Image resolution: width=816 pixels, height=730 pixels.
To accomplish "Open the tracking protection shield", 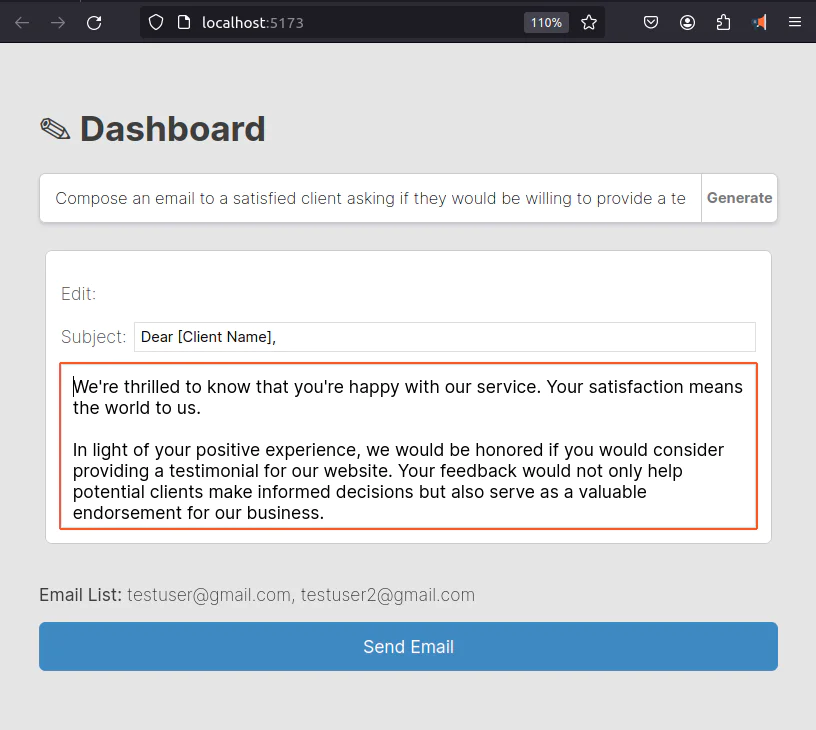I will point(156,22).
